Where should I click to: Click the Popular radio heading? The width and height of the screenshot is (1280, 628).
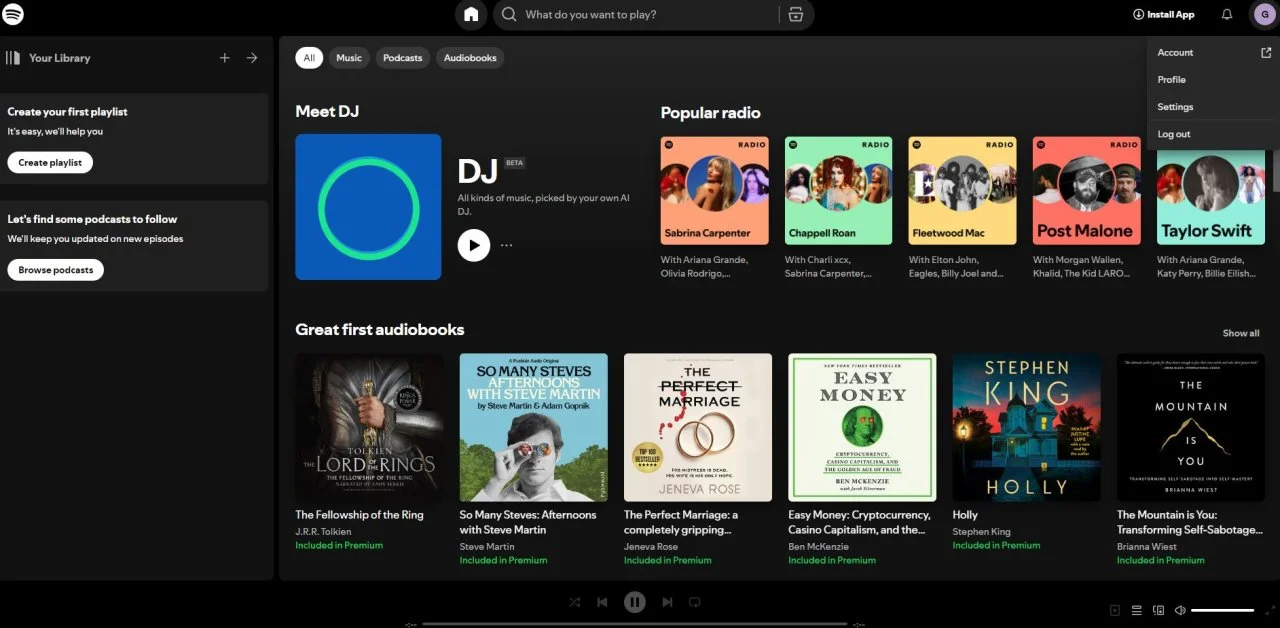[x=711, y=113]
